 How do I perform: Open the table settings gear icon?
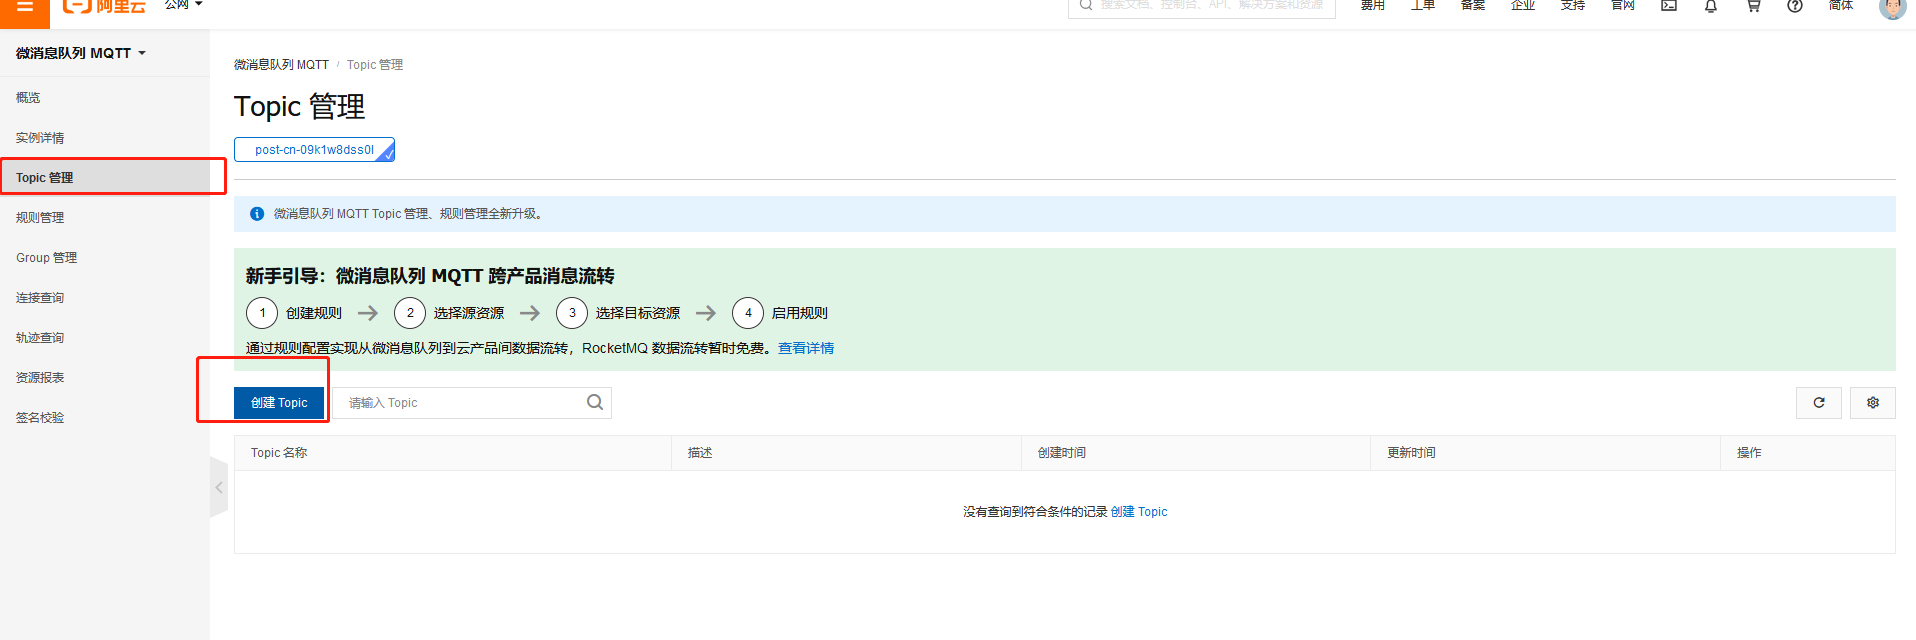pyautogui.click(x=1873, y=403)
